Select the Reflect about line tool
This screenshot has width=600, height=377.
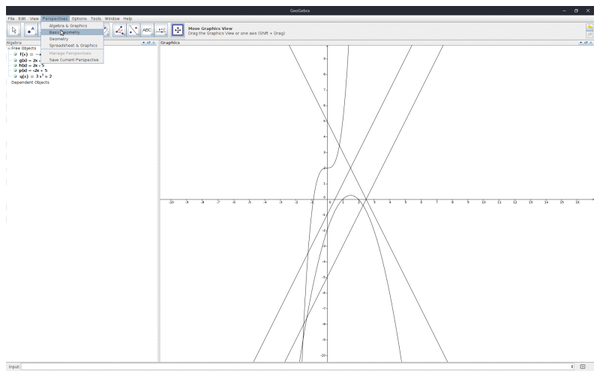tap(133, 30)
